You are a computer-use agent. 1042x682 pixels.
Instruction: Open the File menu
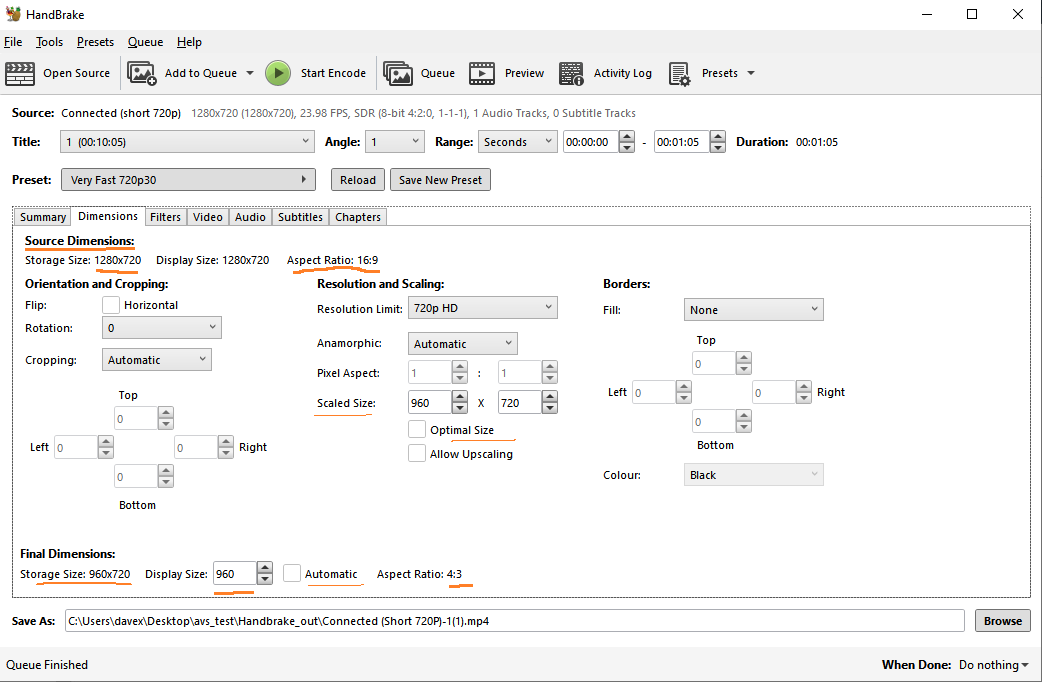click(13, 42)
